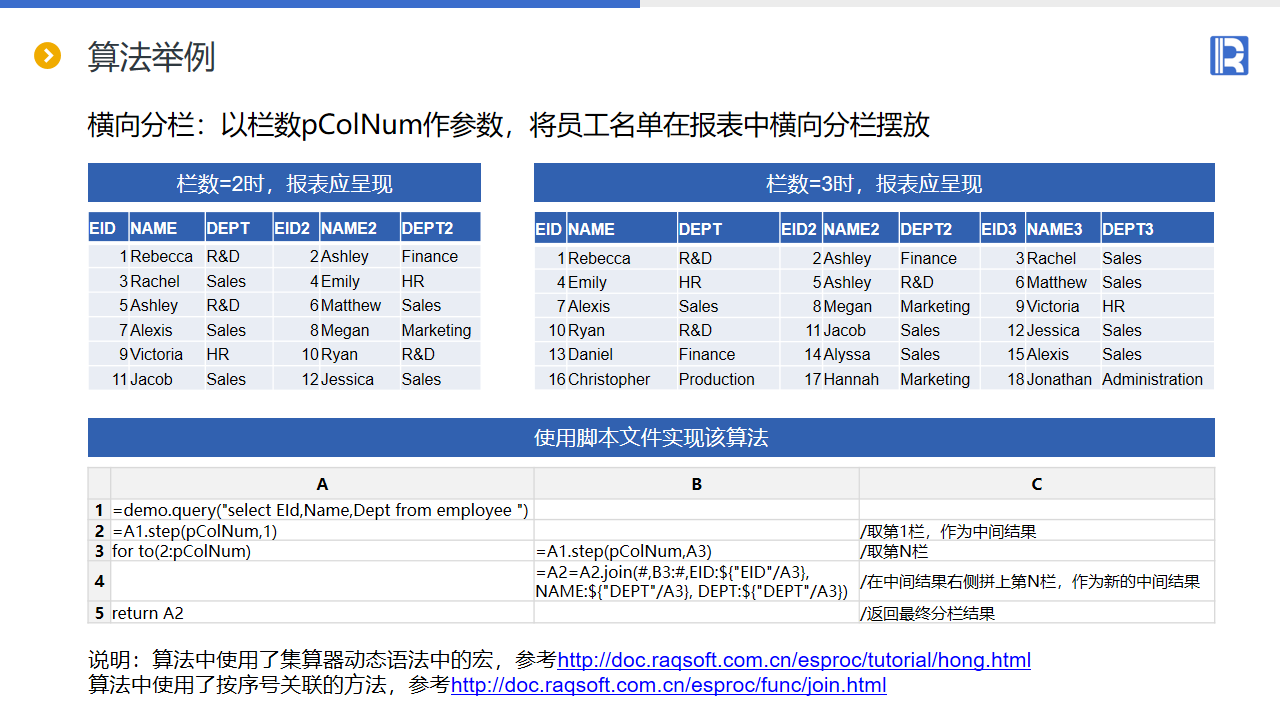Click the 'return A2' cell

(148, 613)
